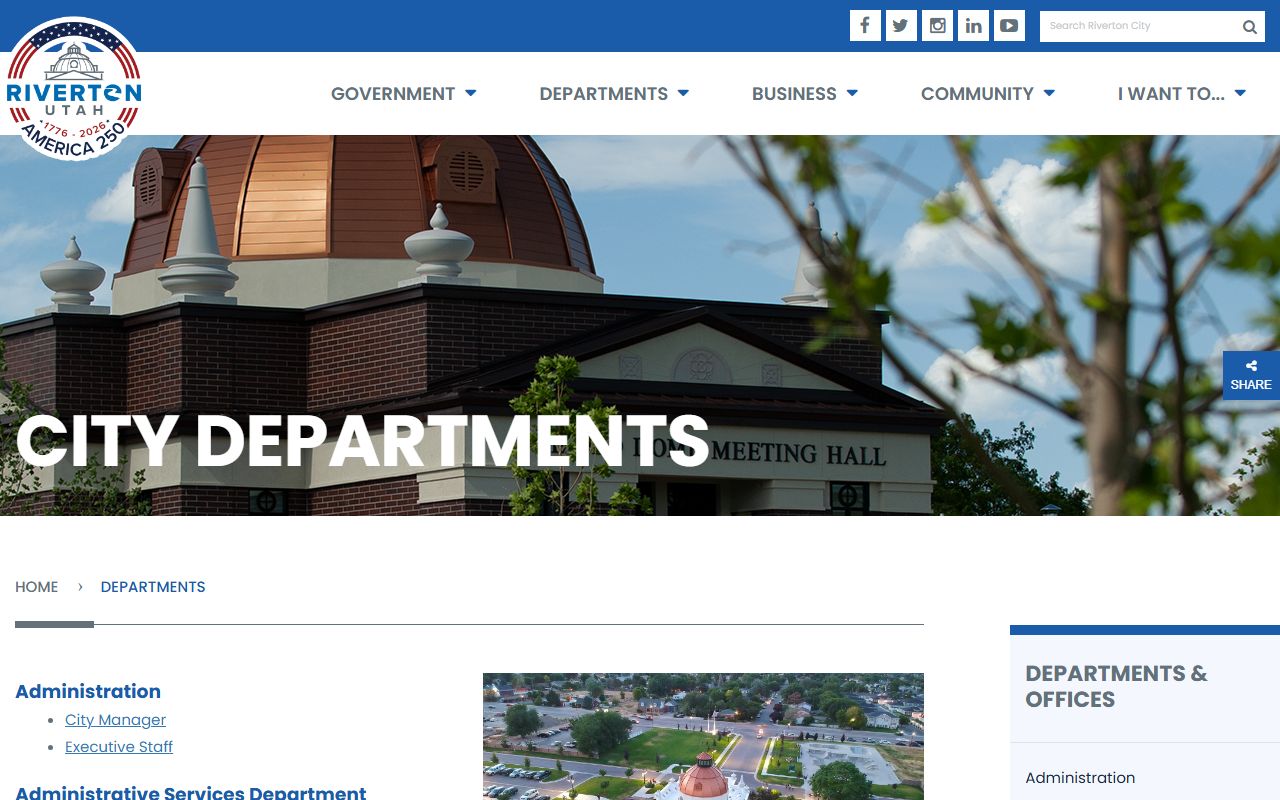This screenshot has width=1280, height=800.
Task: Click the Departments breadcrumb link
Action: point(153,587)
